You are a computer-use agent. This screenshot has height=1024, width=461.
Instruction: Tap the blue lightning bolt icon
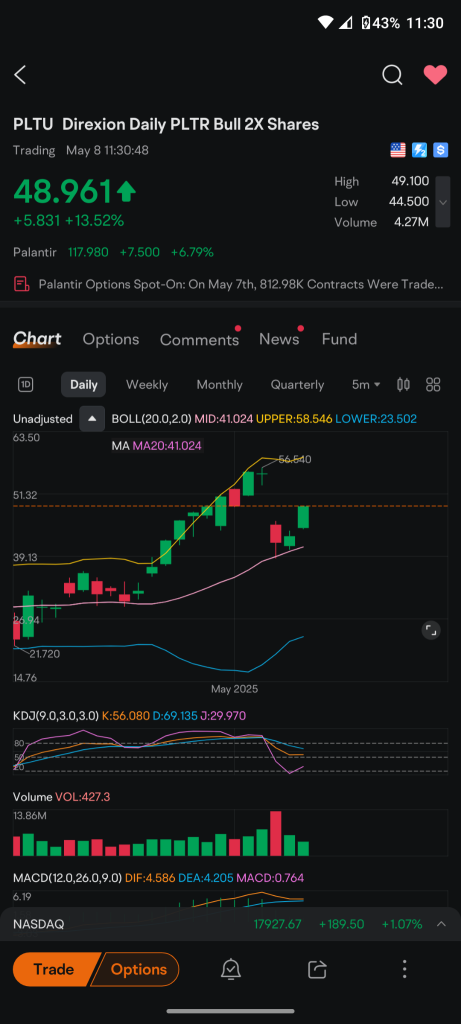tap(419, 150)
